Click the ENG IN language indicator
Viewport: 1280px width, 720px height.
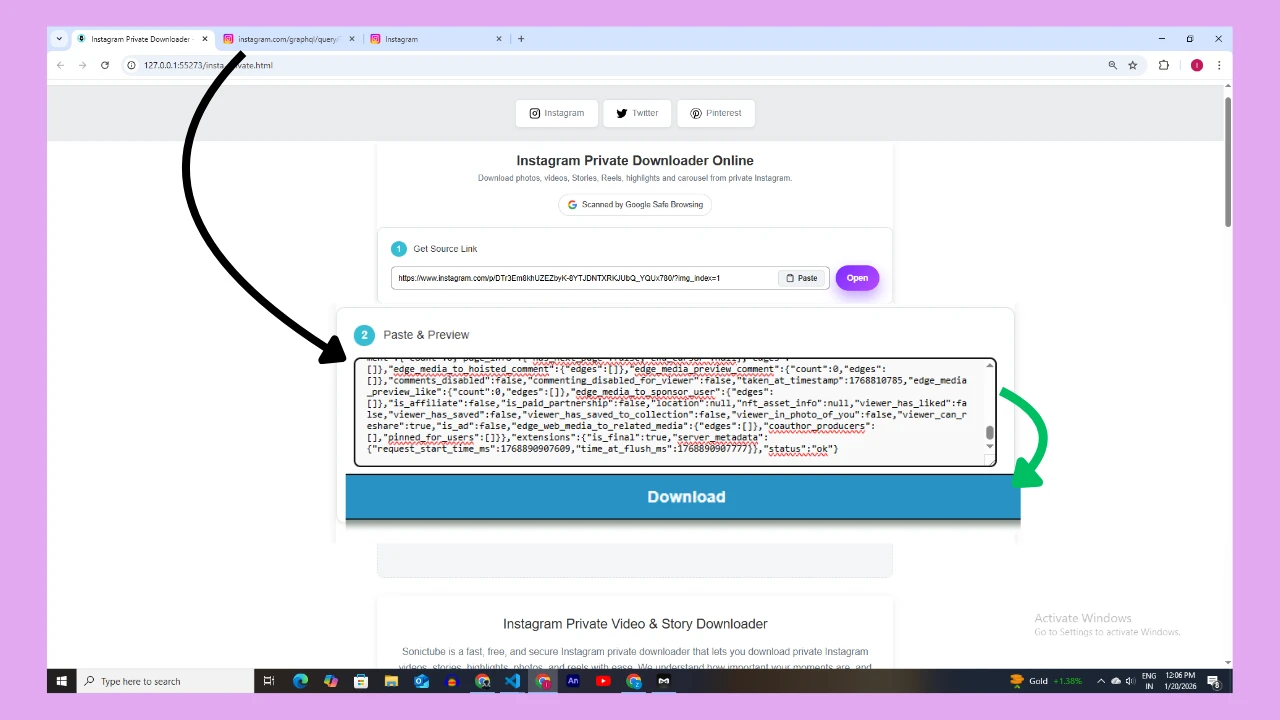tap(1149, 681)
